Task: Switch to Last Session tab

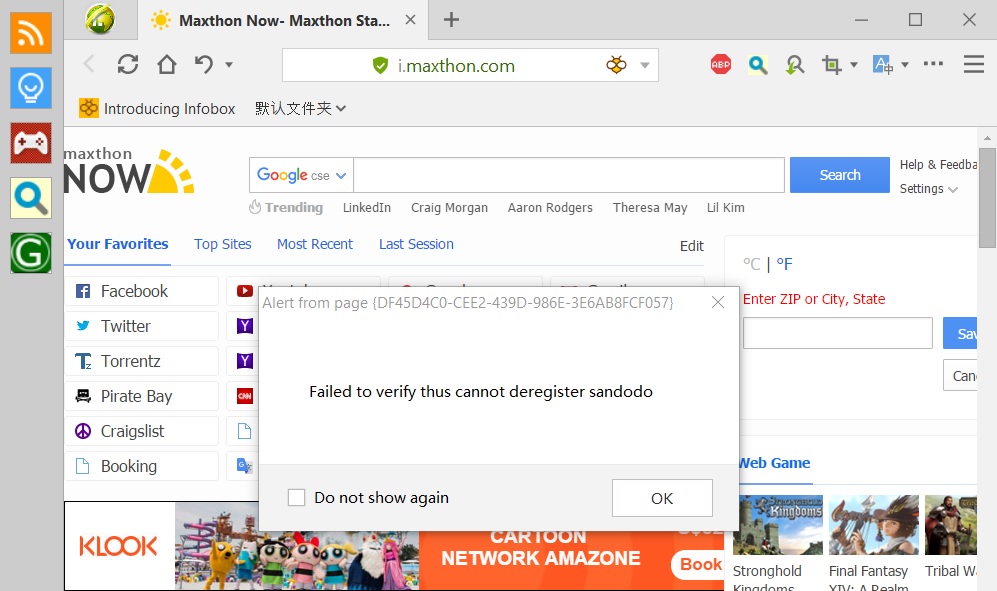Action: tap(416, 244)
